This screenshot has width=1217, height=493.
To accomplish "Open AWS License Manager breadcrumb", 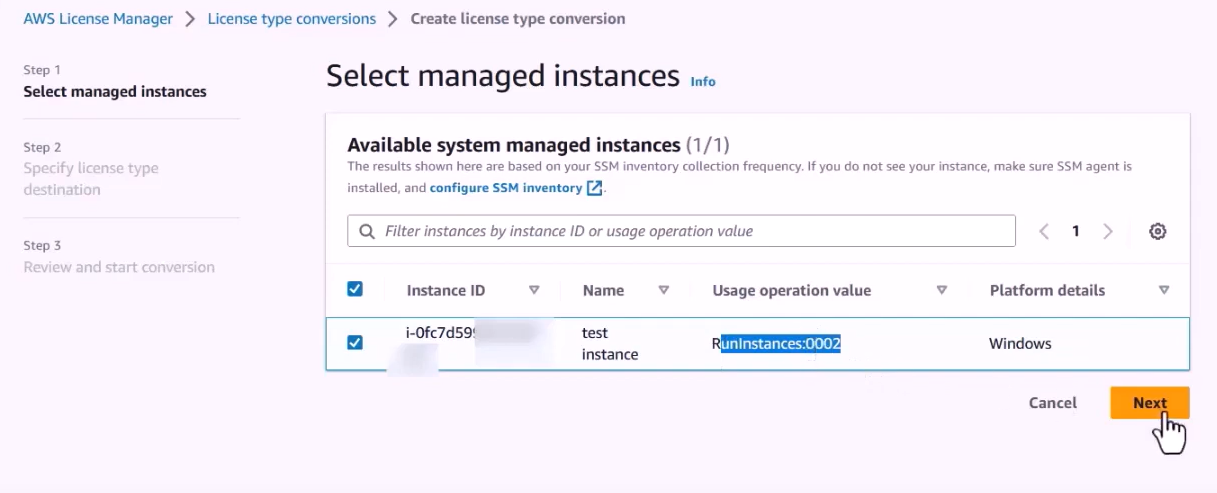I will pos(98,19).
